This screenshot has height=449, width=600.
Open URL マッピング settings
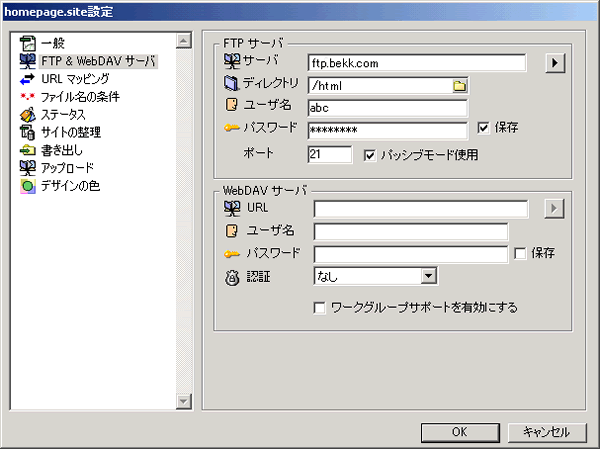click(75, 79)
